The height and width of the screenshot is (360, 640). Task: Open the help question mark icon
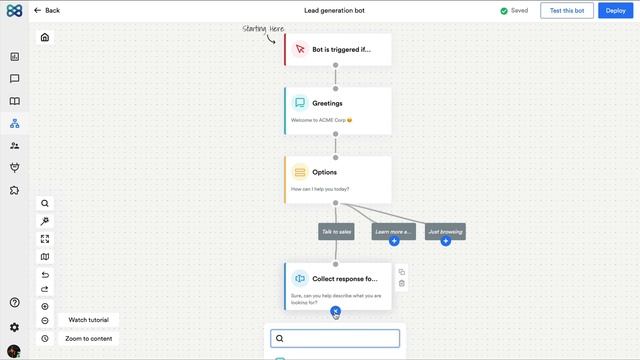click(15, 302)
